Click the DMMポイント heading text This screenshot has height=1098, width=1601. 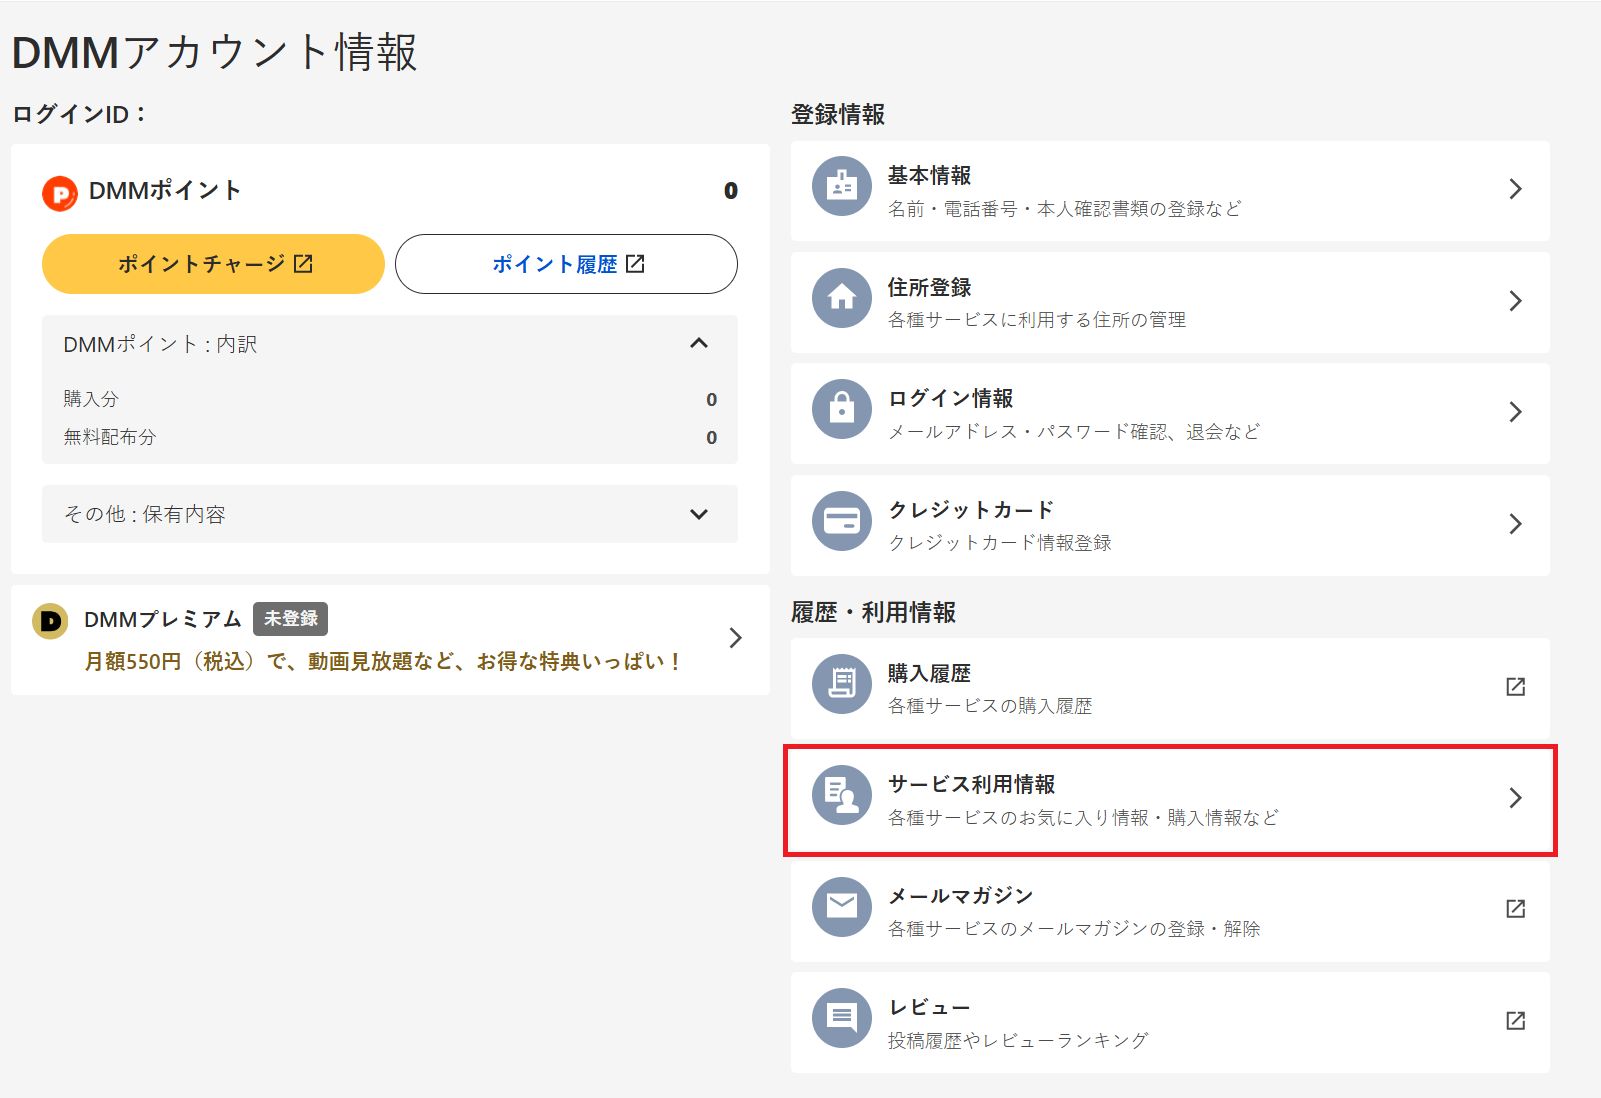(x=165, y=191)
